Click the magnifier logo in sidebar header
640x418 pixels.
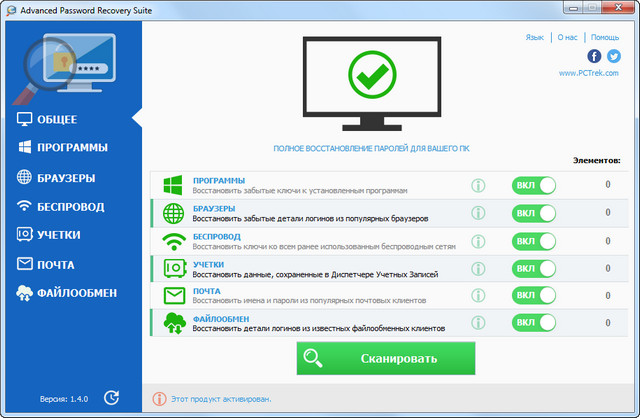pyautogui.click(x=64, y=69)
